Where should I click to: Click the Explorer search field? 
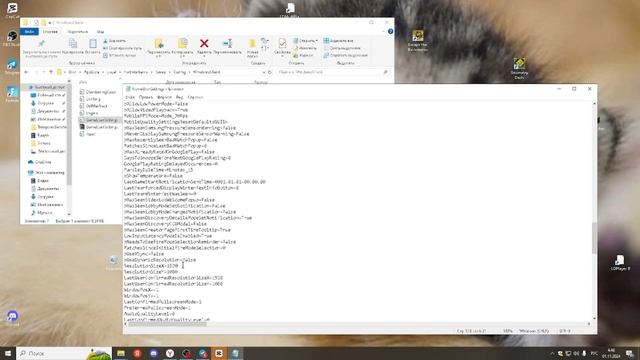[x=333, y=72]
